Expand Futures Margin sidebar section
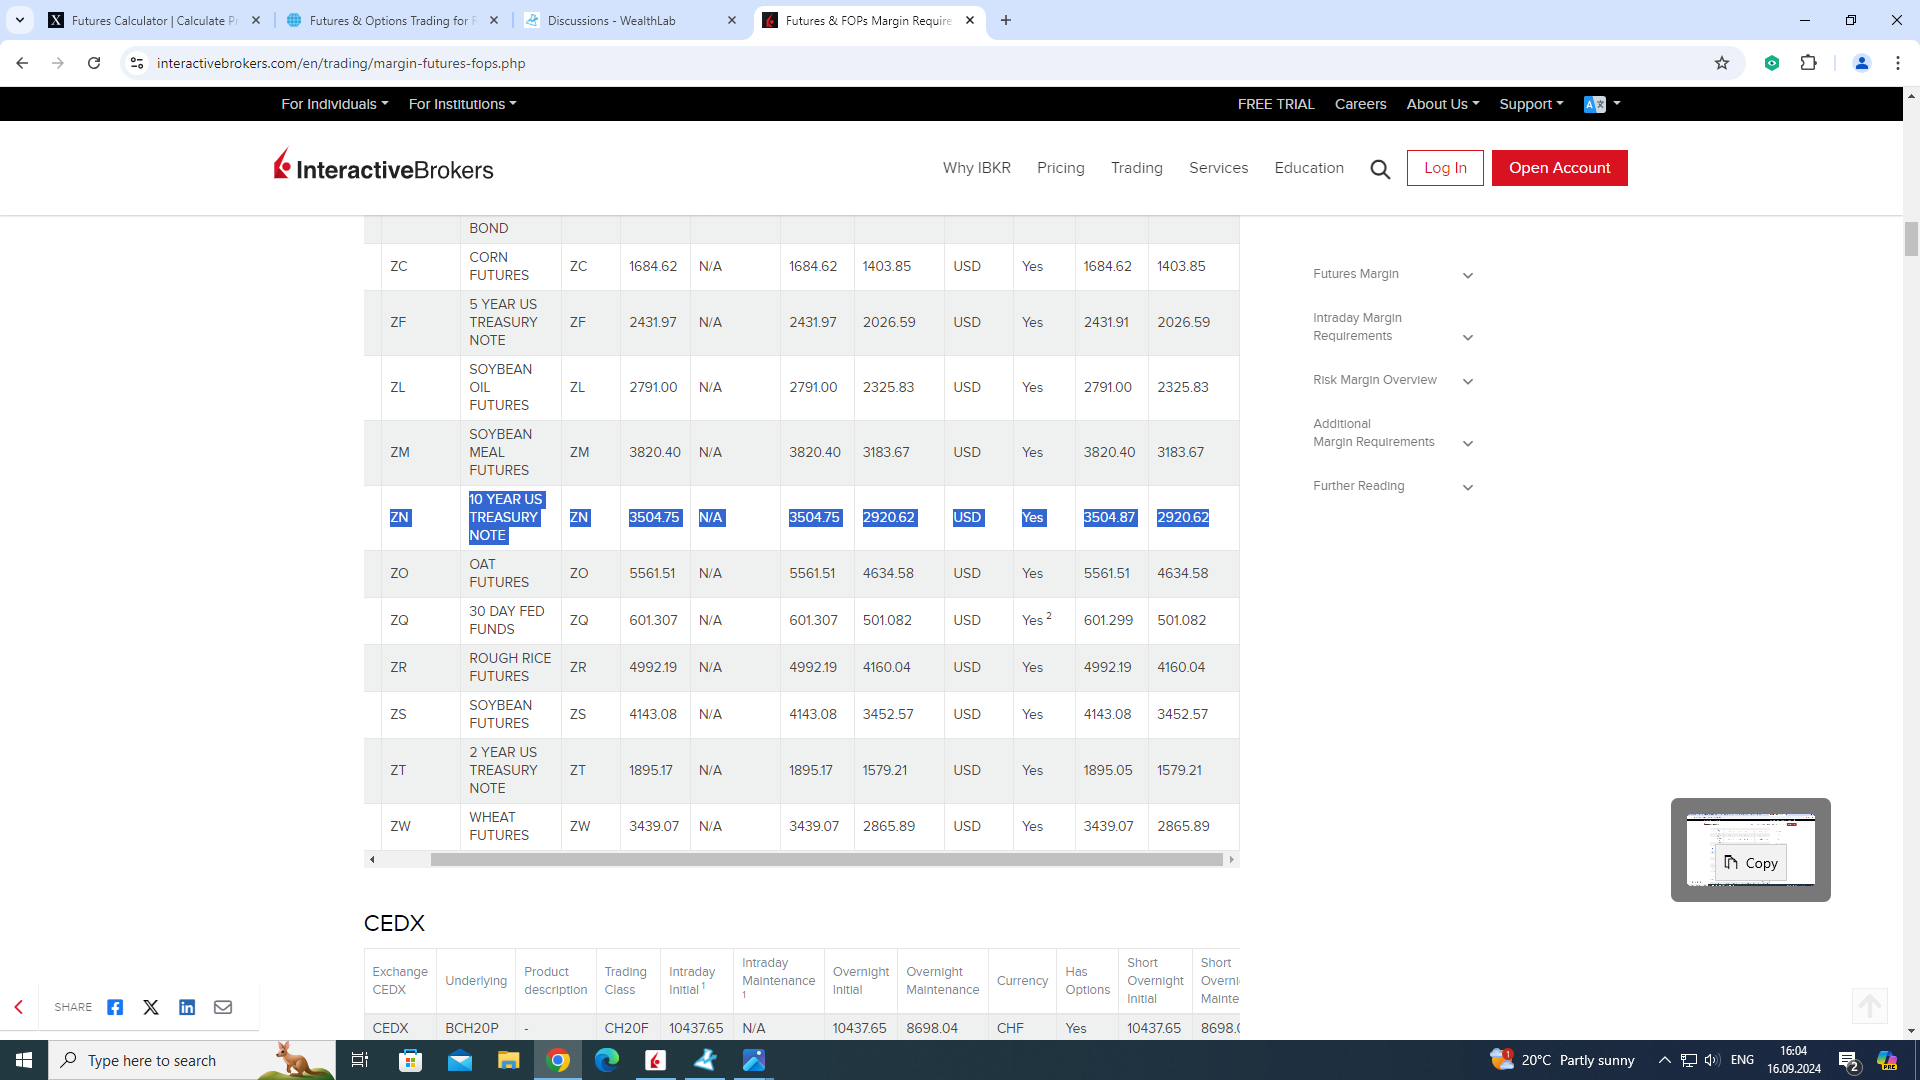Image resolution: width=1920 pixels, height=1080 pixels. pos(1467,275)
